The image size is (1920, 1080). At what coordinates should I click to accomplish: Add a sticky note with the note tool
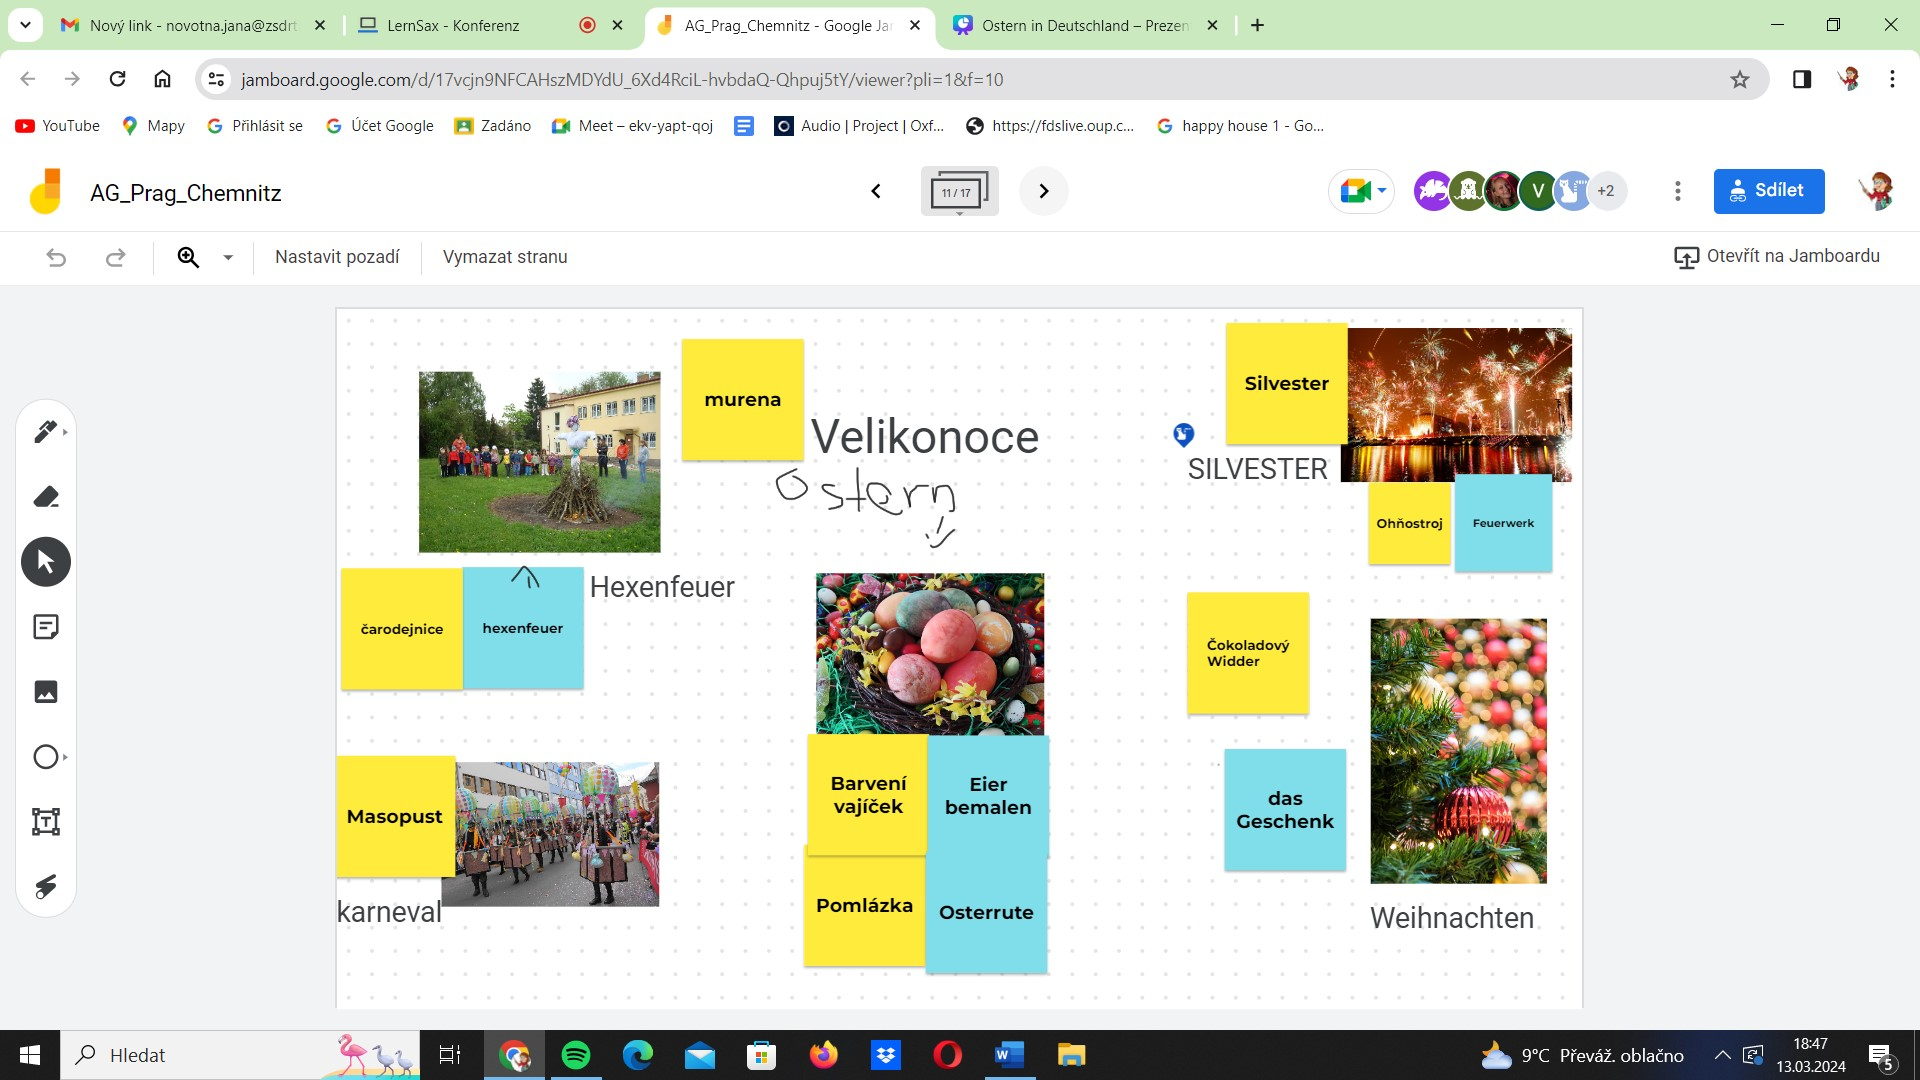coord(46,627)
